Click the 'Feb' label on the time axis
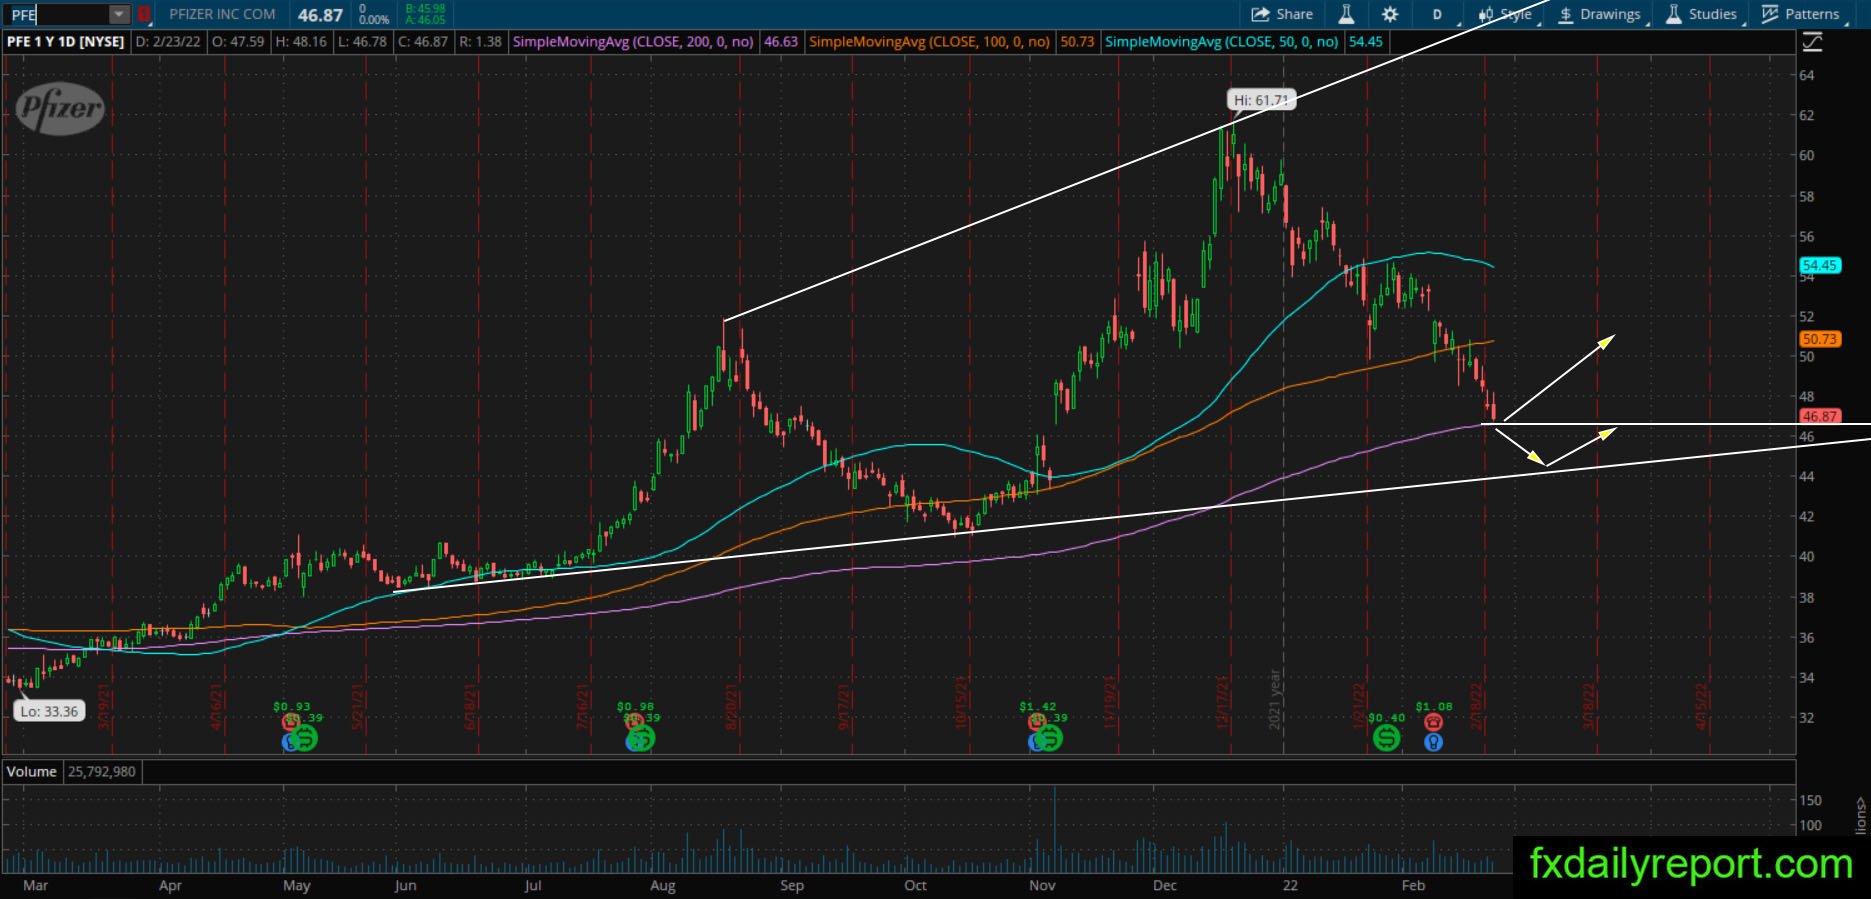This screenshot has width=1871, height=899. click(x=1412, y=885)
